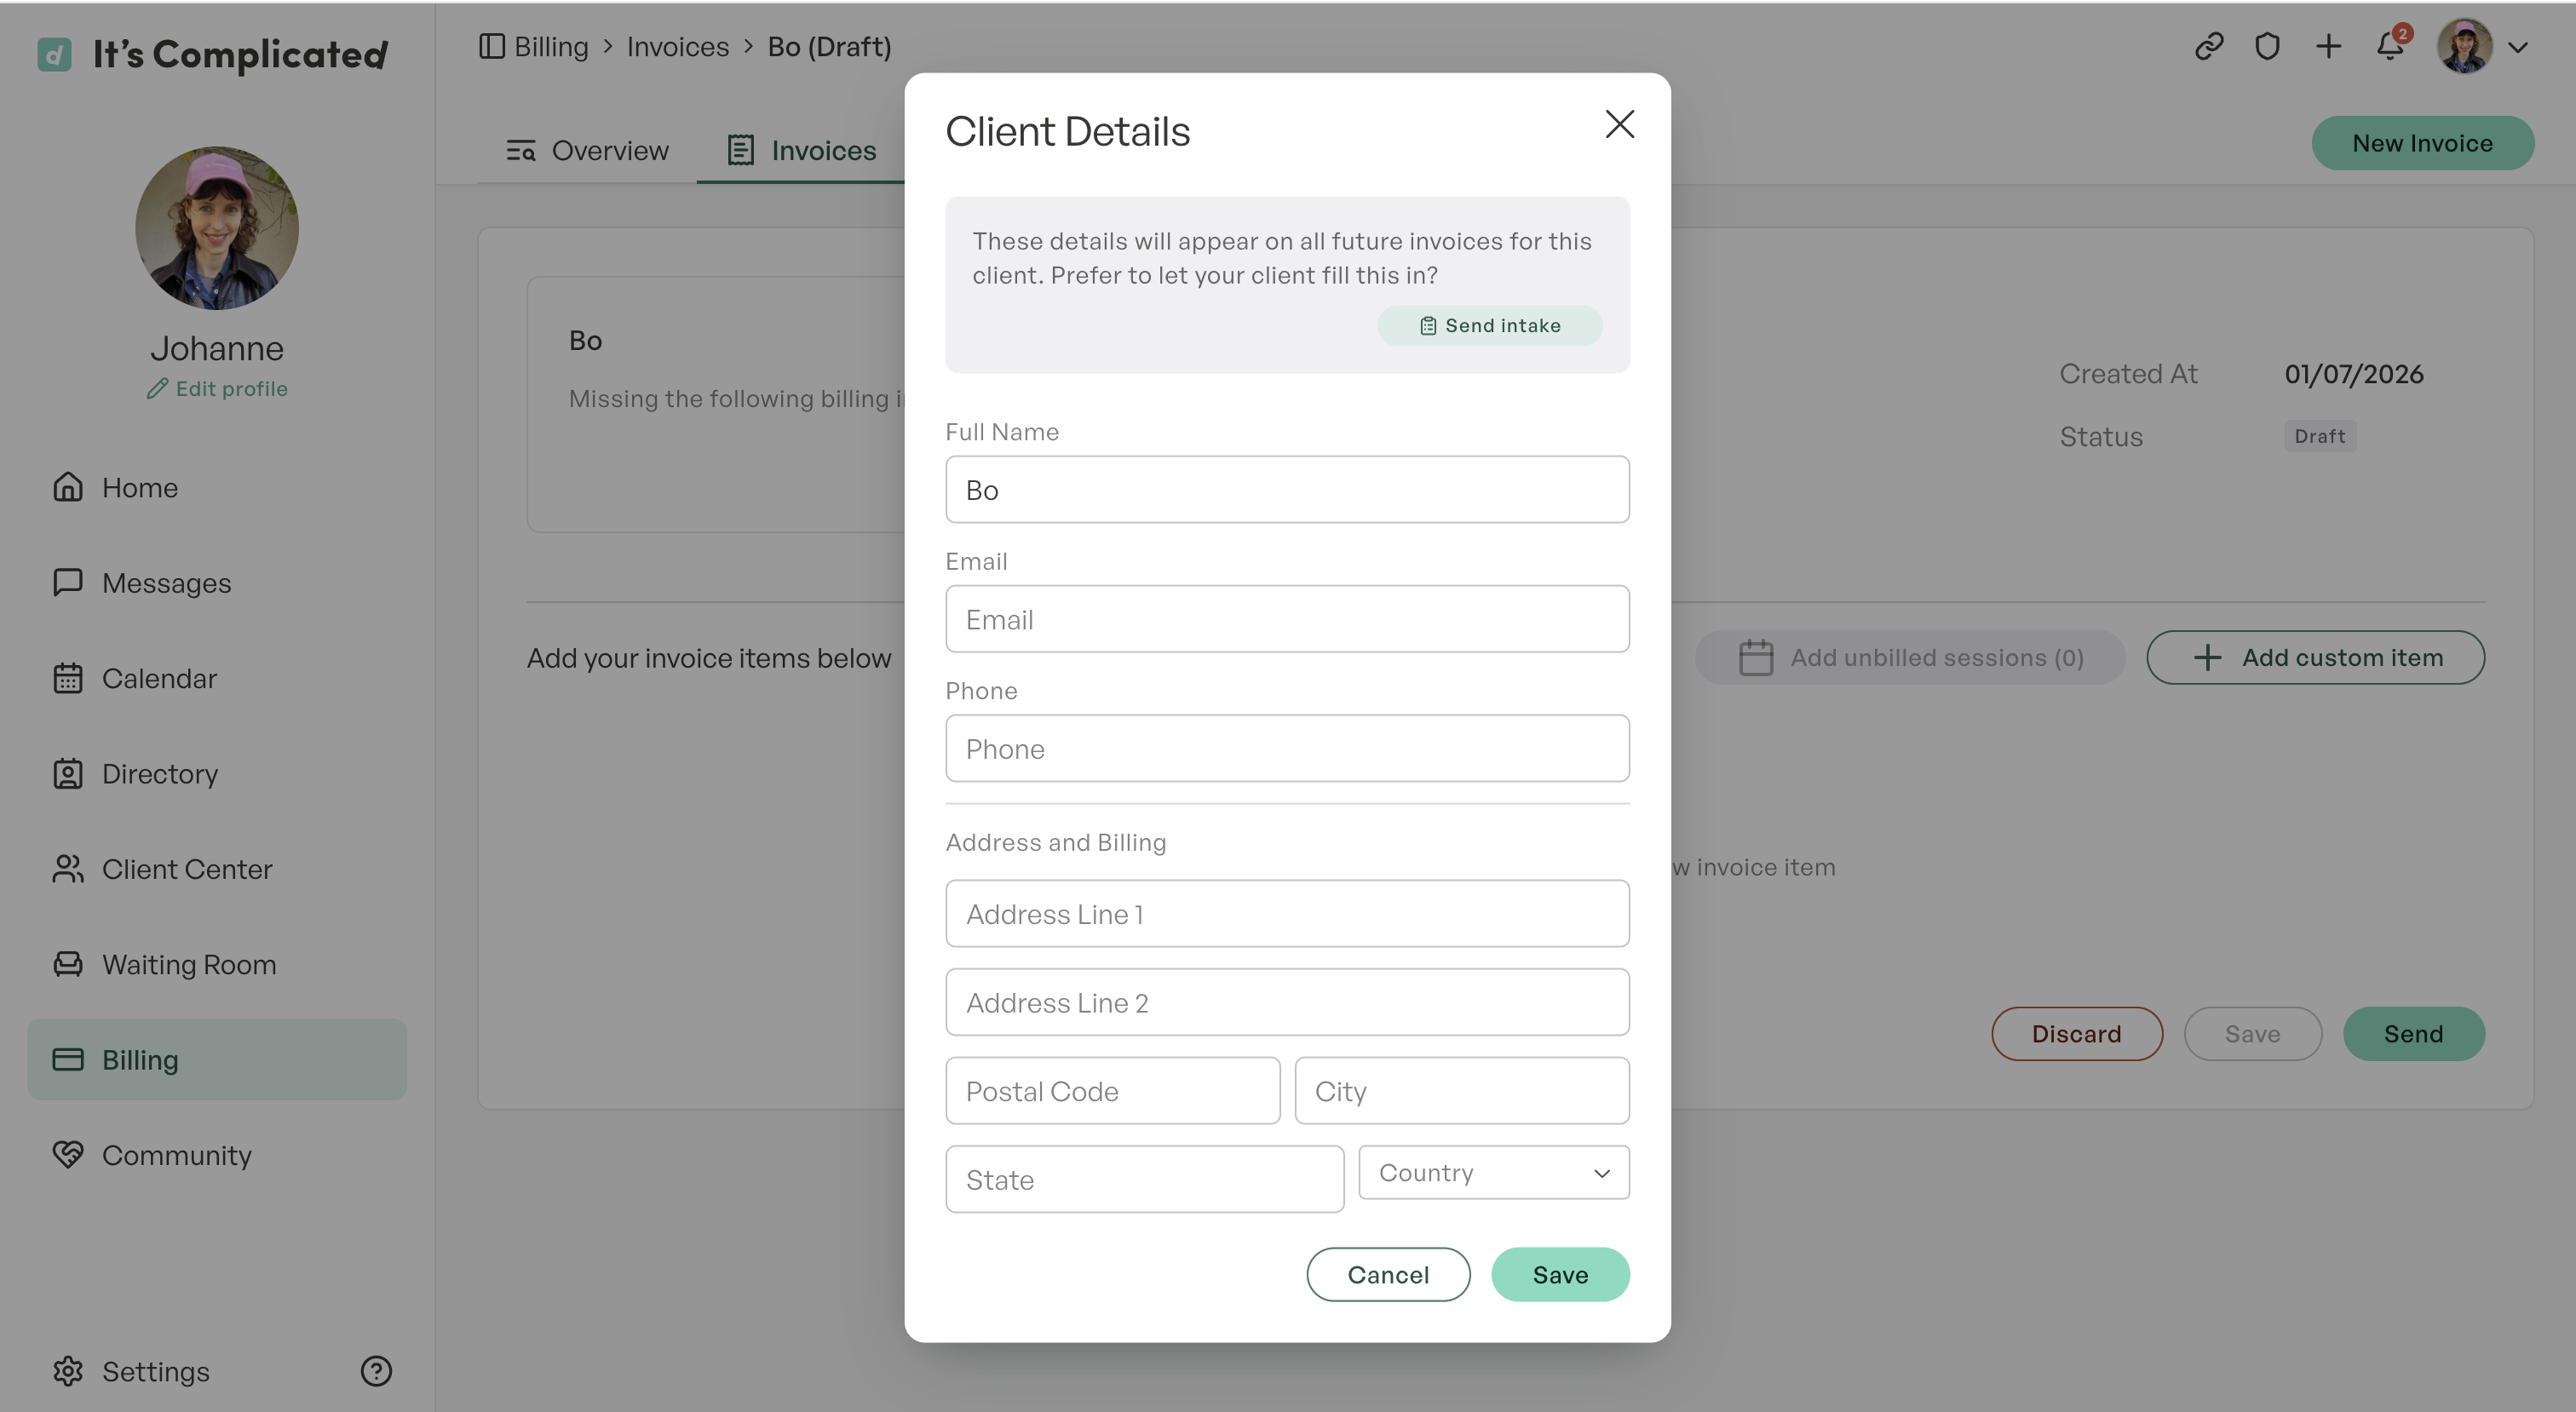The width and height of the screenshot is (2576, 1412).
Task: Focus the Postal Code field
Action: (1112, 1090)
